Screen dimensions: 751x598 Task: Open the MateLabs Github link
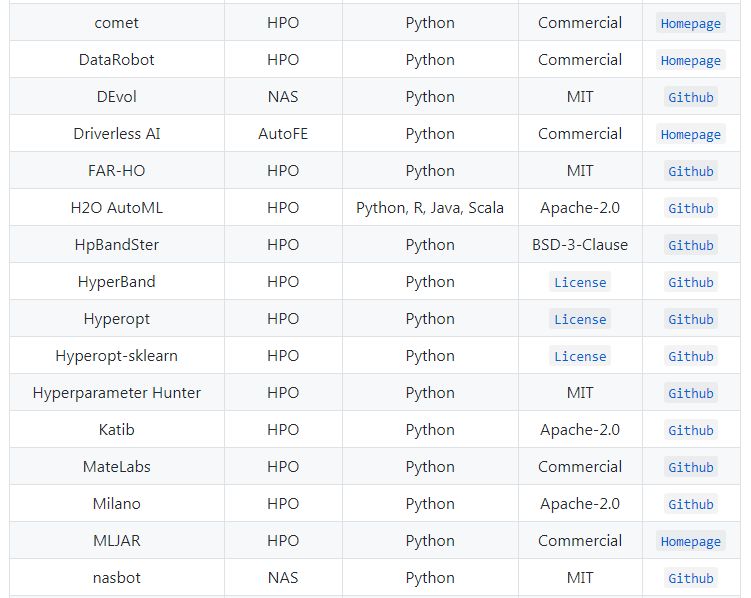pyautogui.click(x=690, y=467)
